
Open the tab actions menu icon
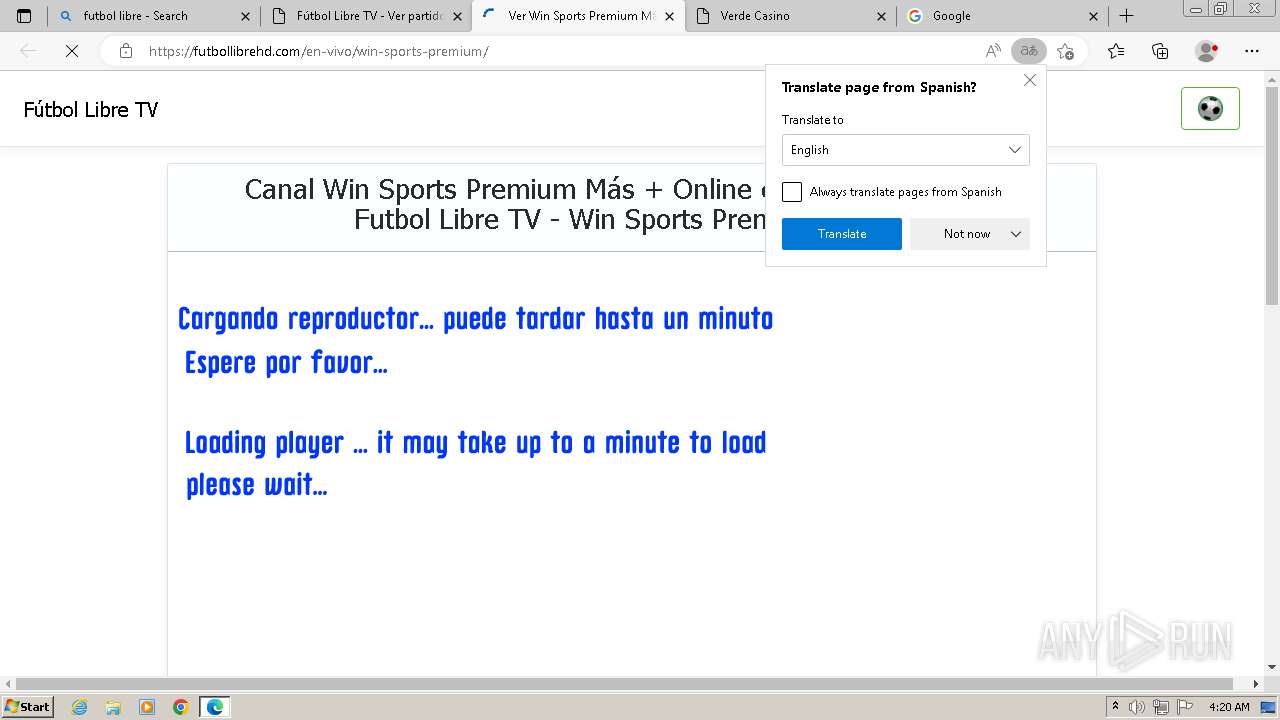(x=24, y=16)
